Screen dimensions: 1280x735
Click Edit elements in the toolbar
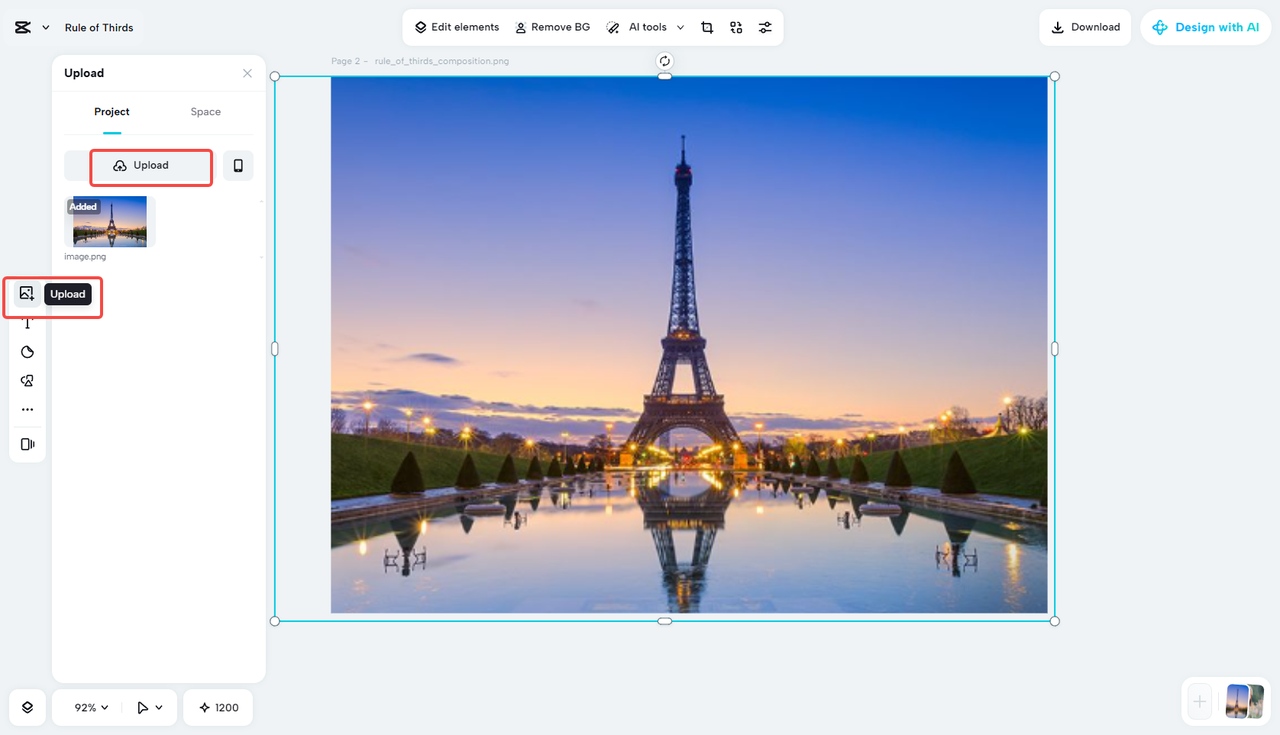click(456, 27)
